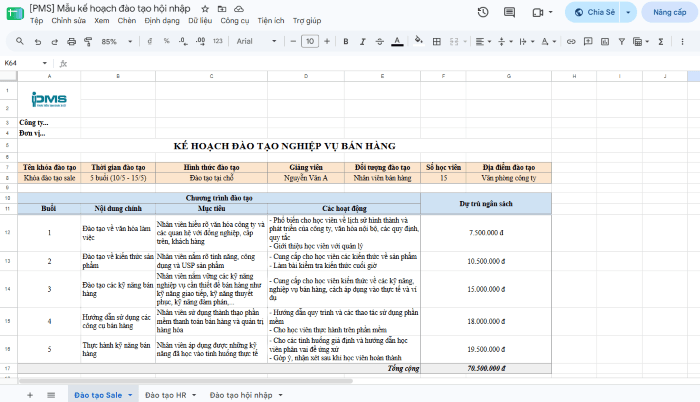Image resolution: width=700 pixels, height=402 pixels.
Task: Insert a comment from toolbar
Action: point(588,42)
